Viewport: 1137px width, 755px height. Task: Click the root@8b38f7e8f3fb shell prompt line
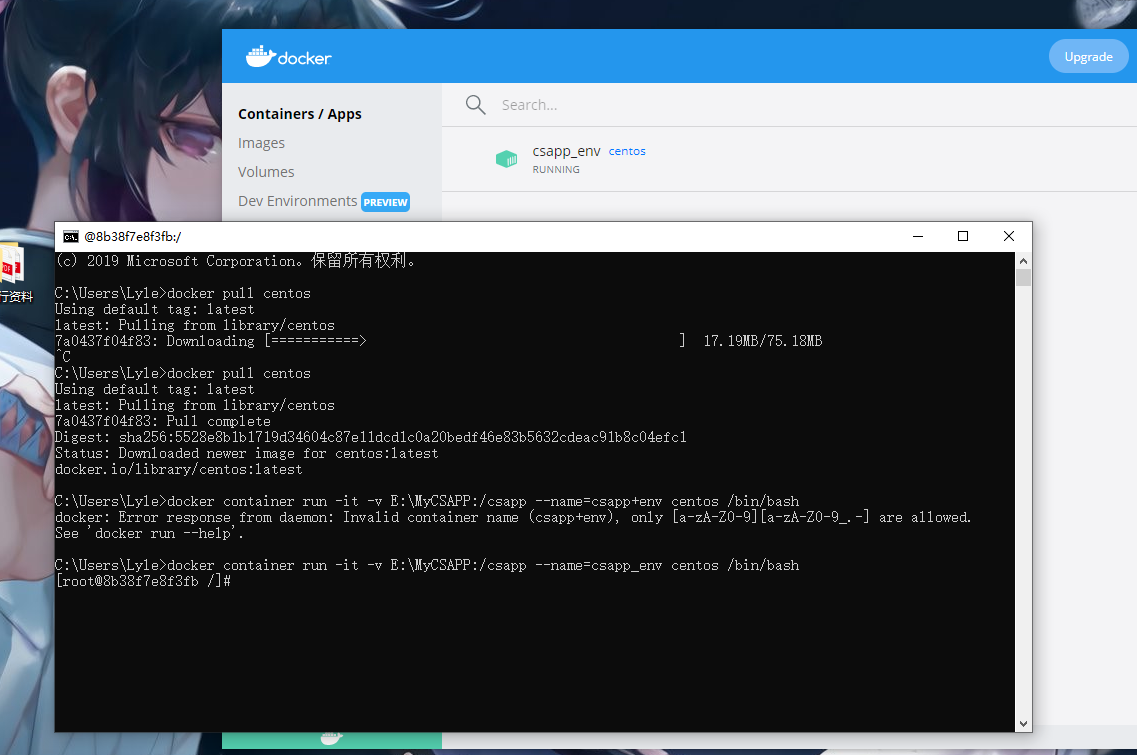(x=144, y=581)
